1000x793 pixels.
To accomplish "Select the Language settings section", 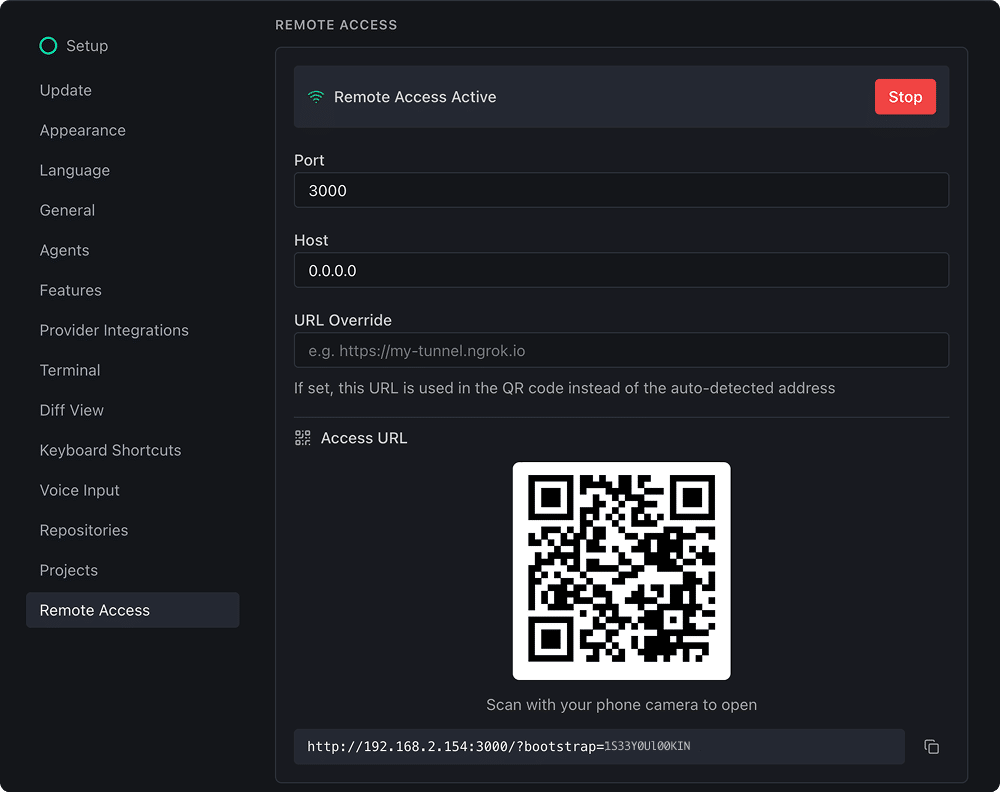I will (75, 170).
